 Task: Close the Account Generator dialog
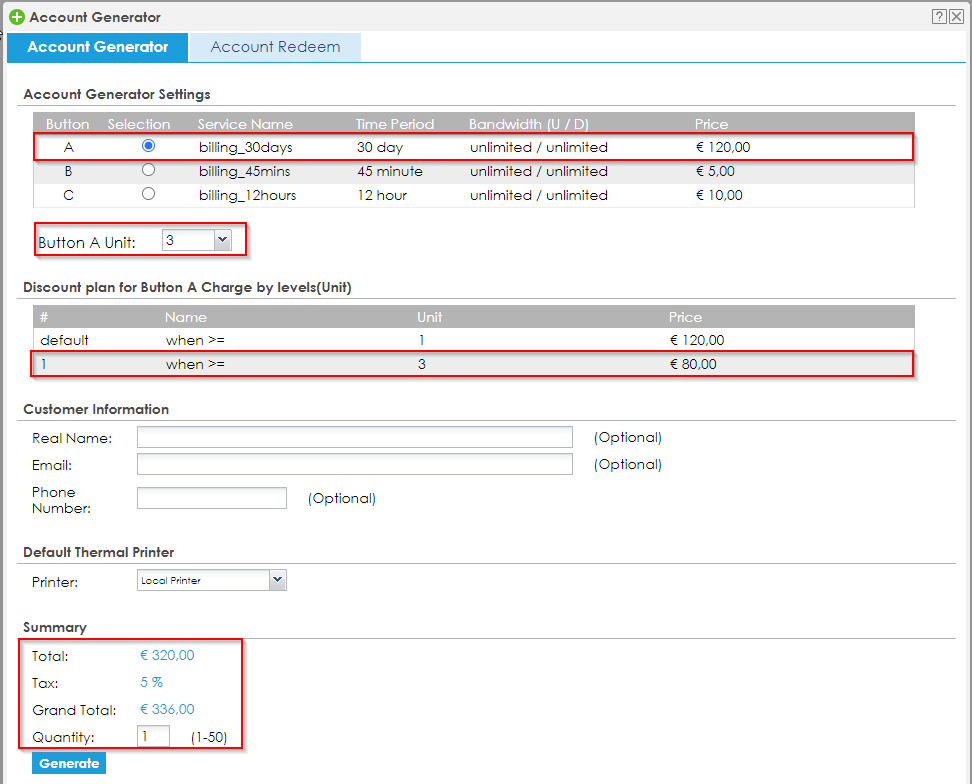pyautogui.click(x=957, y=16)
